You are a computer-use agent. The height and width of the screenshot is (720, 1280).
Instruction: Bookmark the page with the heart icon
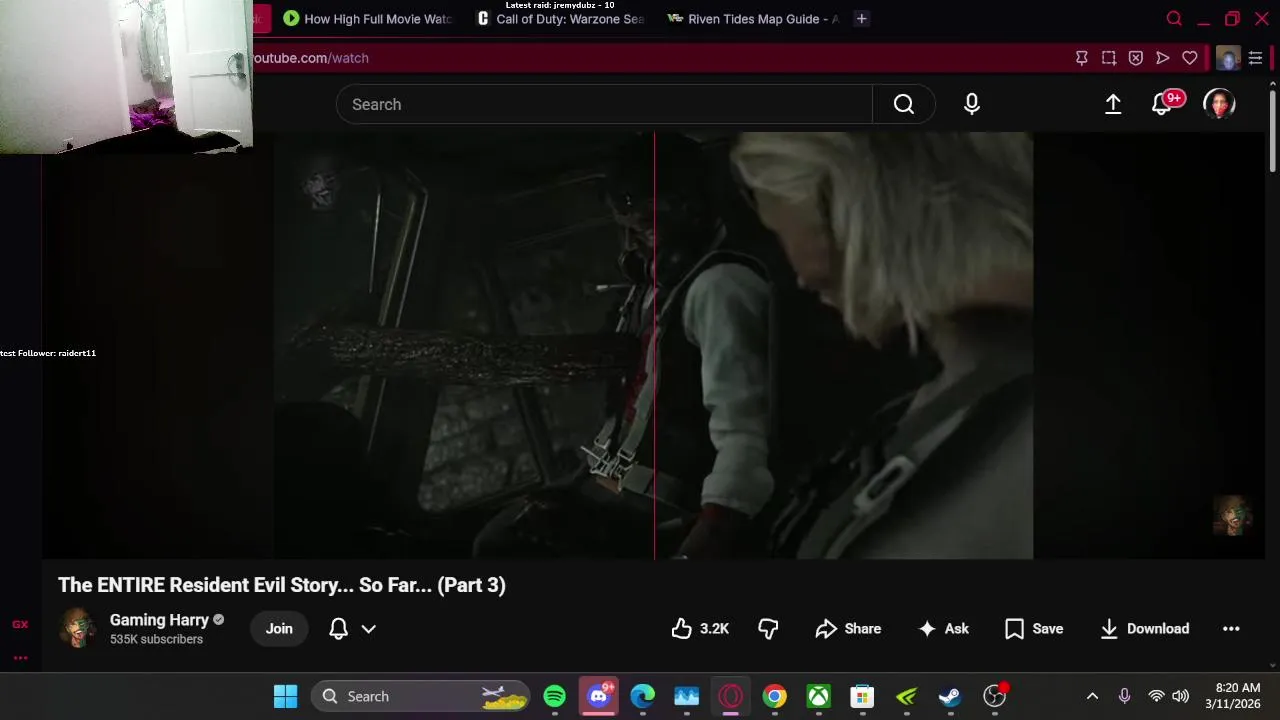(x=1190, y=58)
